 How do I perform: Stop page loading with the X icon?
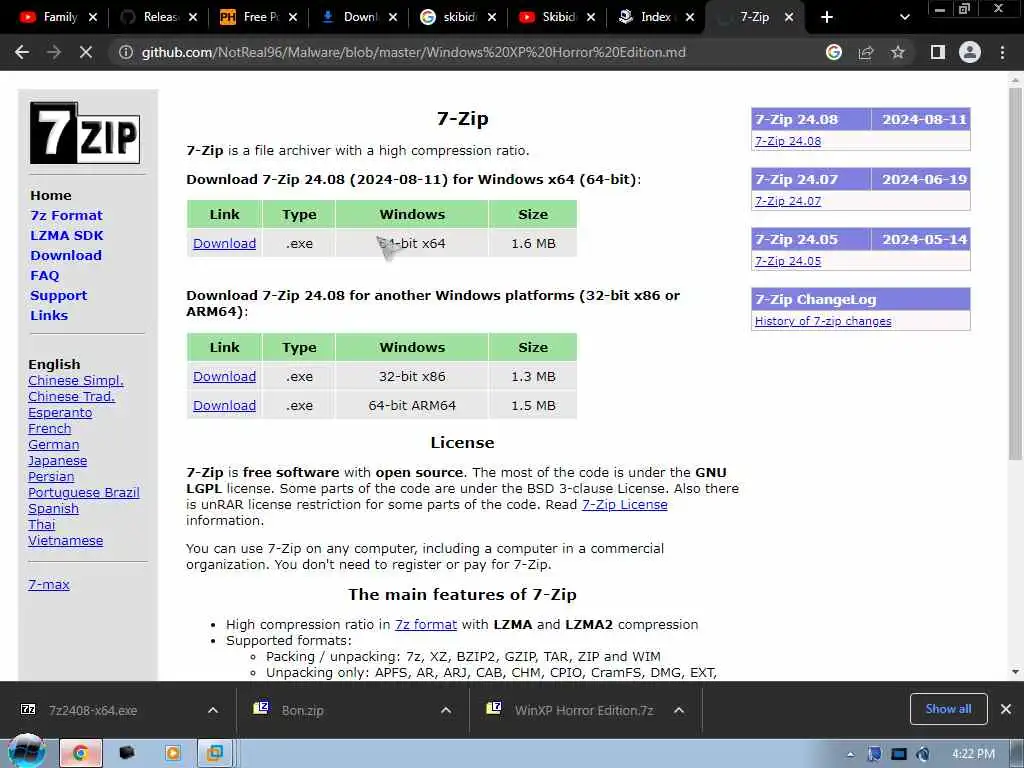[86, 52]
